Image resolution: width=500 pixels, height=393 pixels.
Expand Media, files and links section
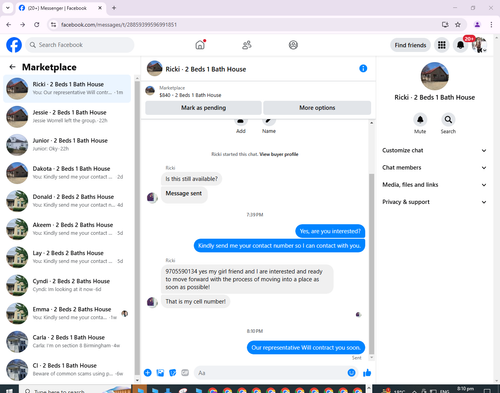[x=434, y=185]
